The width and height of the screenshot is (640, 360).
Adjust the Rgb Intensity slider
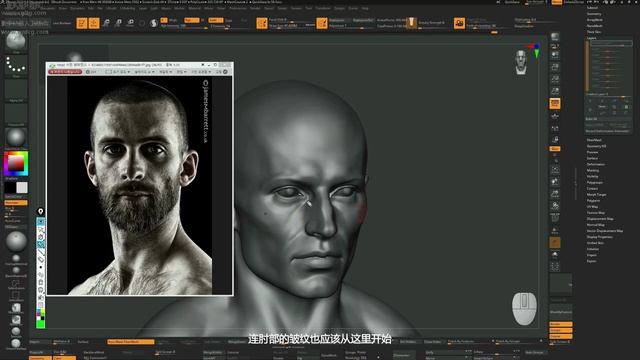click(184, 27)
